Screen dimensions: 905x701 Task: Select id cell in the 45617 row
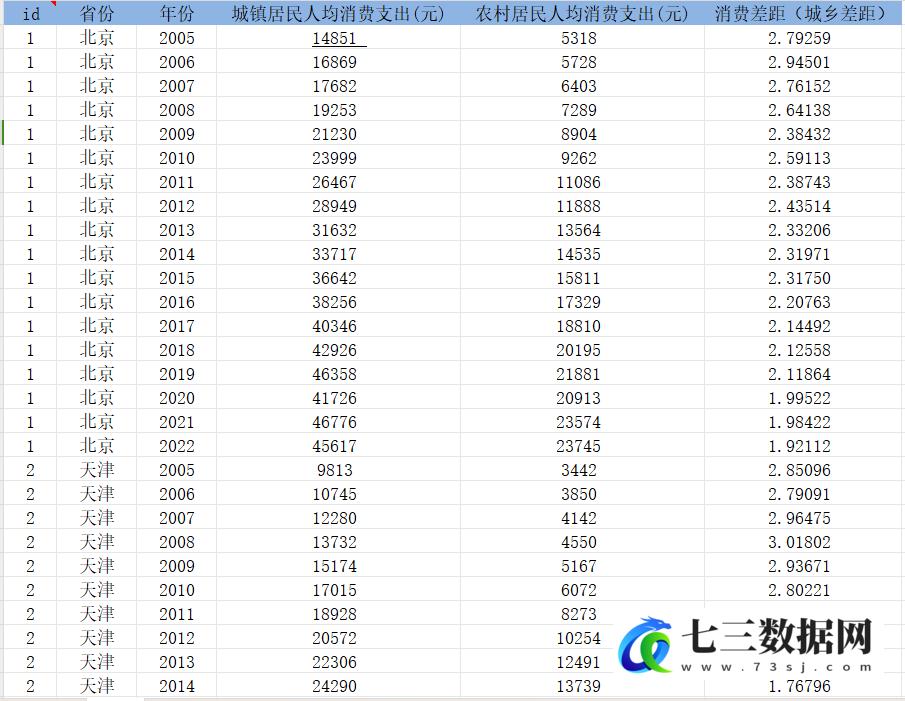(x=31, y=447)
